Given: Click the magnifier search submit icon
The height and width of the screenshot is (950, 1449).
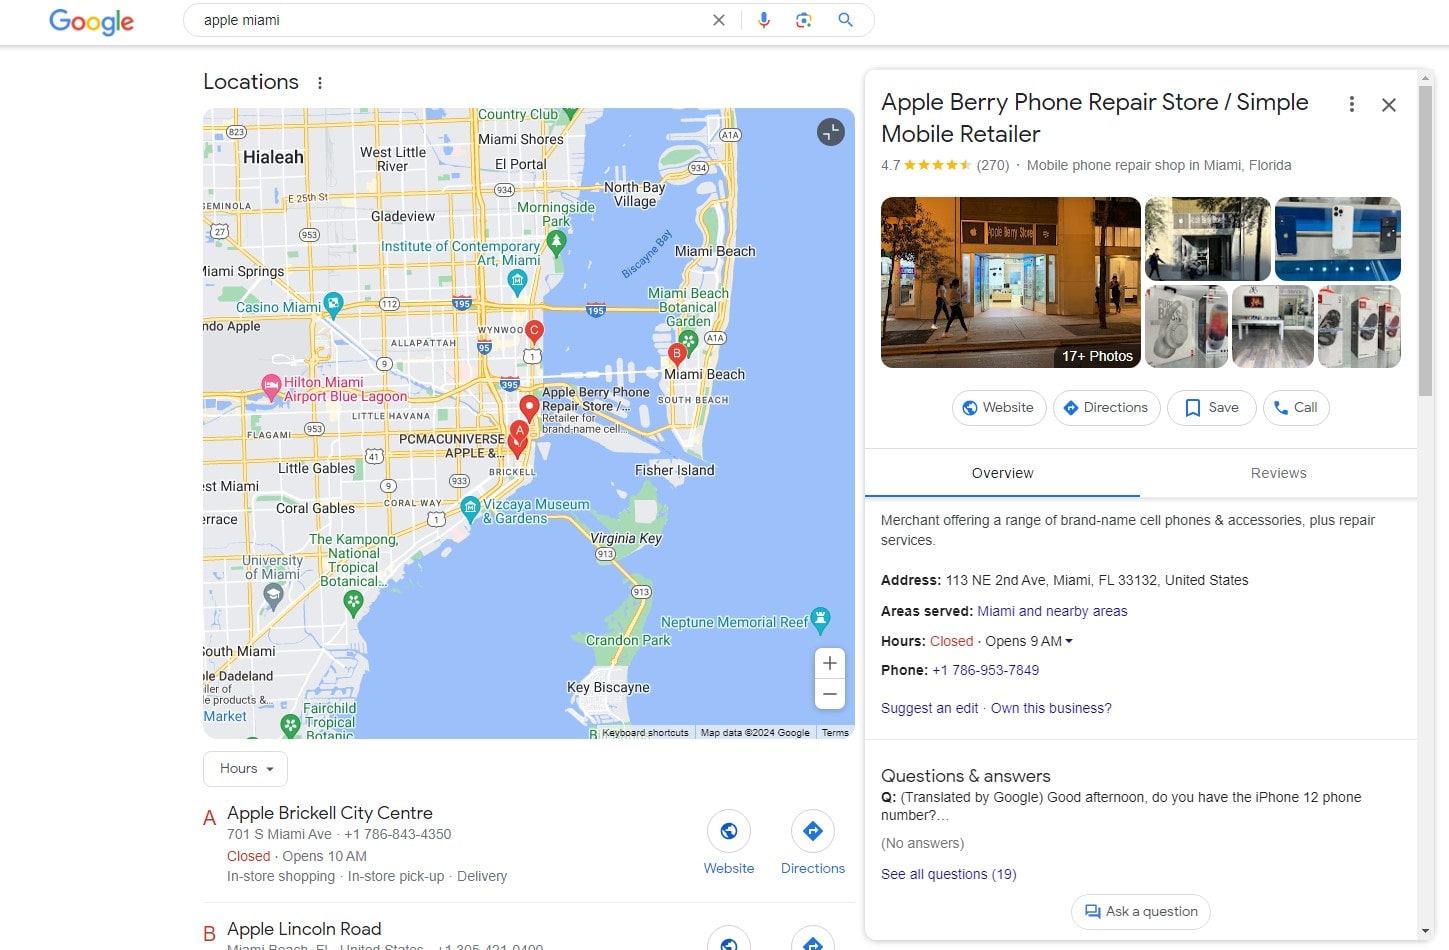Looking at the screenshot, I should (845, 20).
